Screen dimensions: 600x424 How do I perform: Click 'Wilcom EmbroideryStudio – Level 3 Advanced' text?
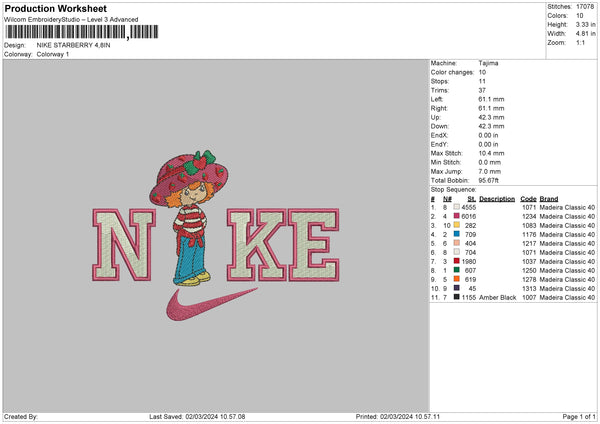pos(71,20)
